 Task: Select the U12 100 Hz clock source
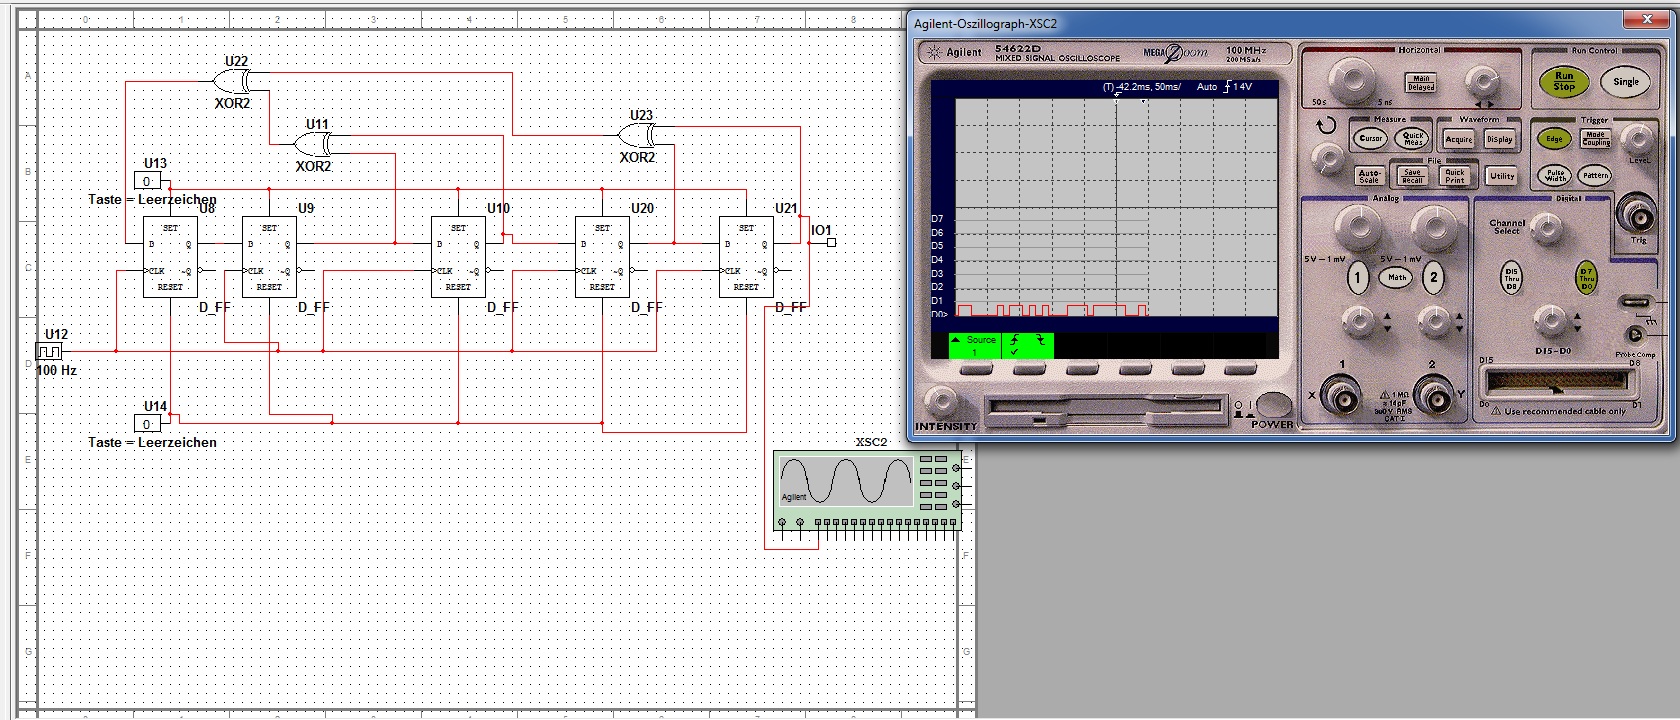[48, 351]
